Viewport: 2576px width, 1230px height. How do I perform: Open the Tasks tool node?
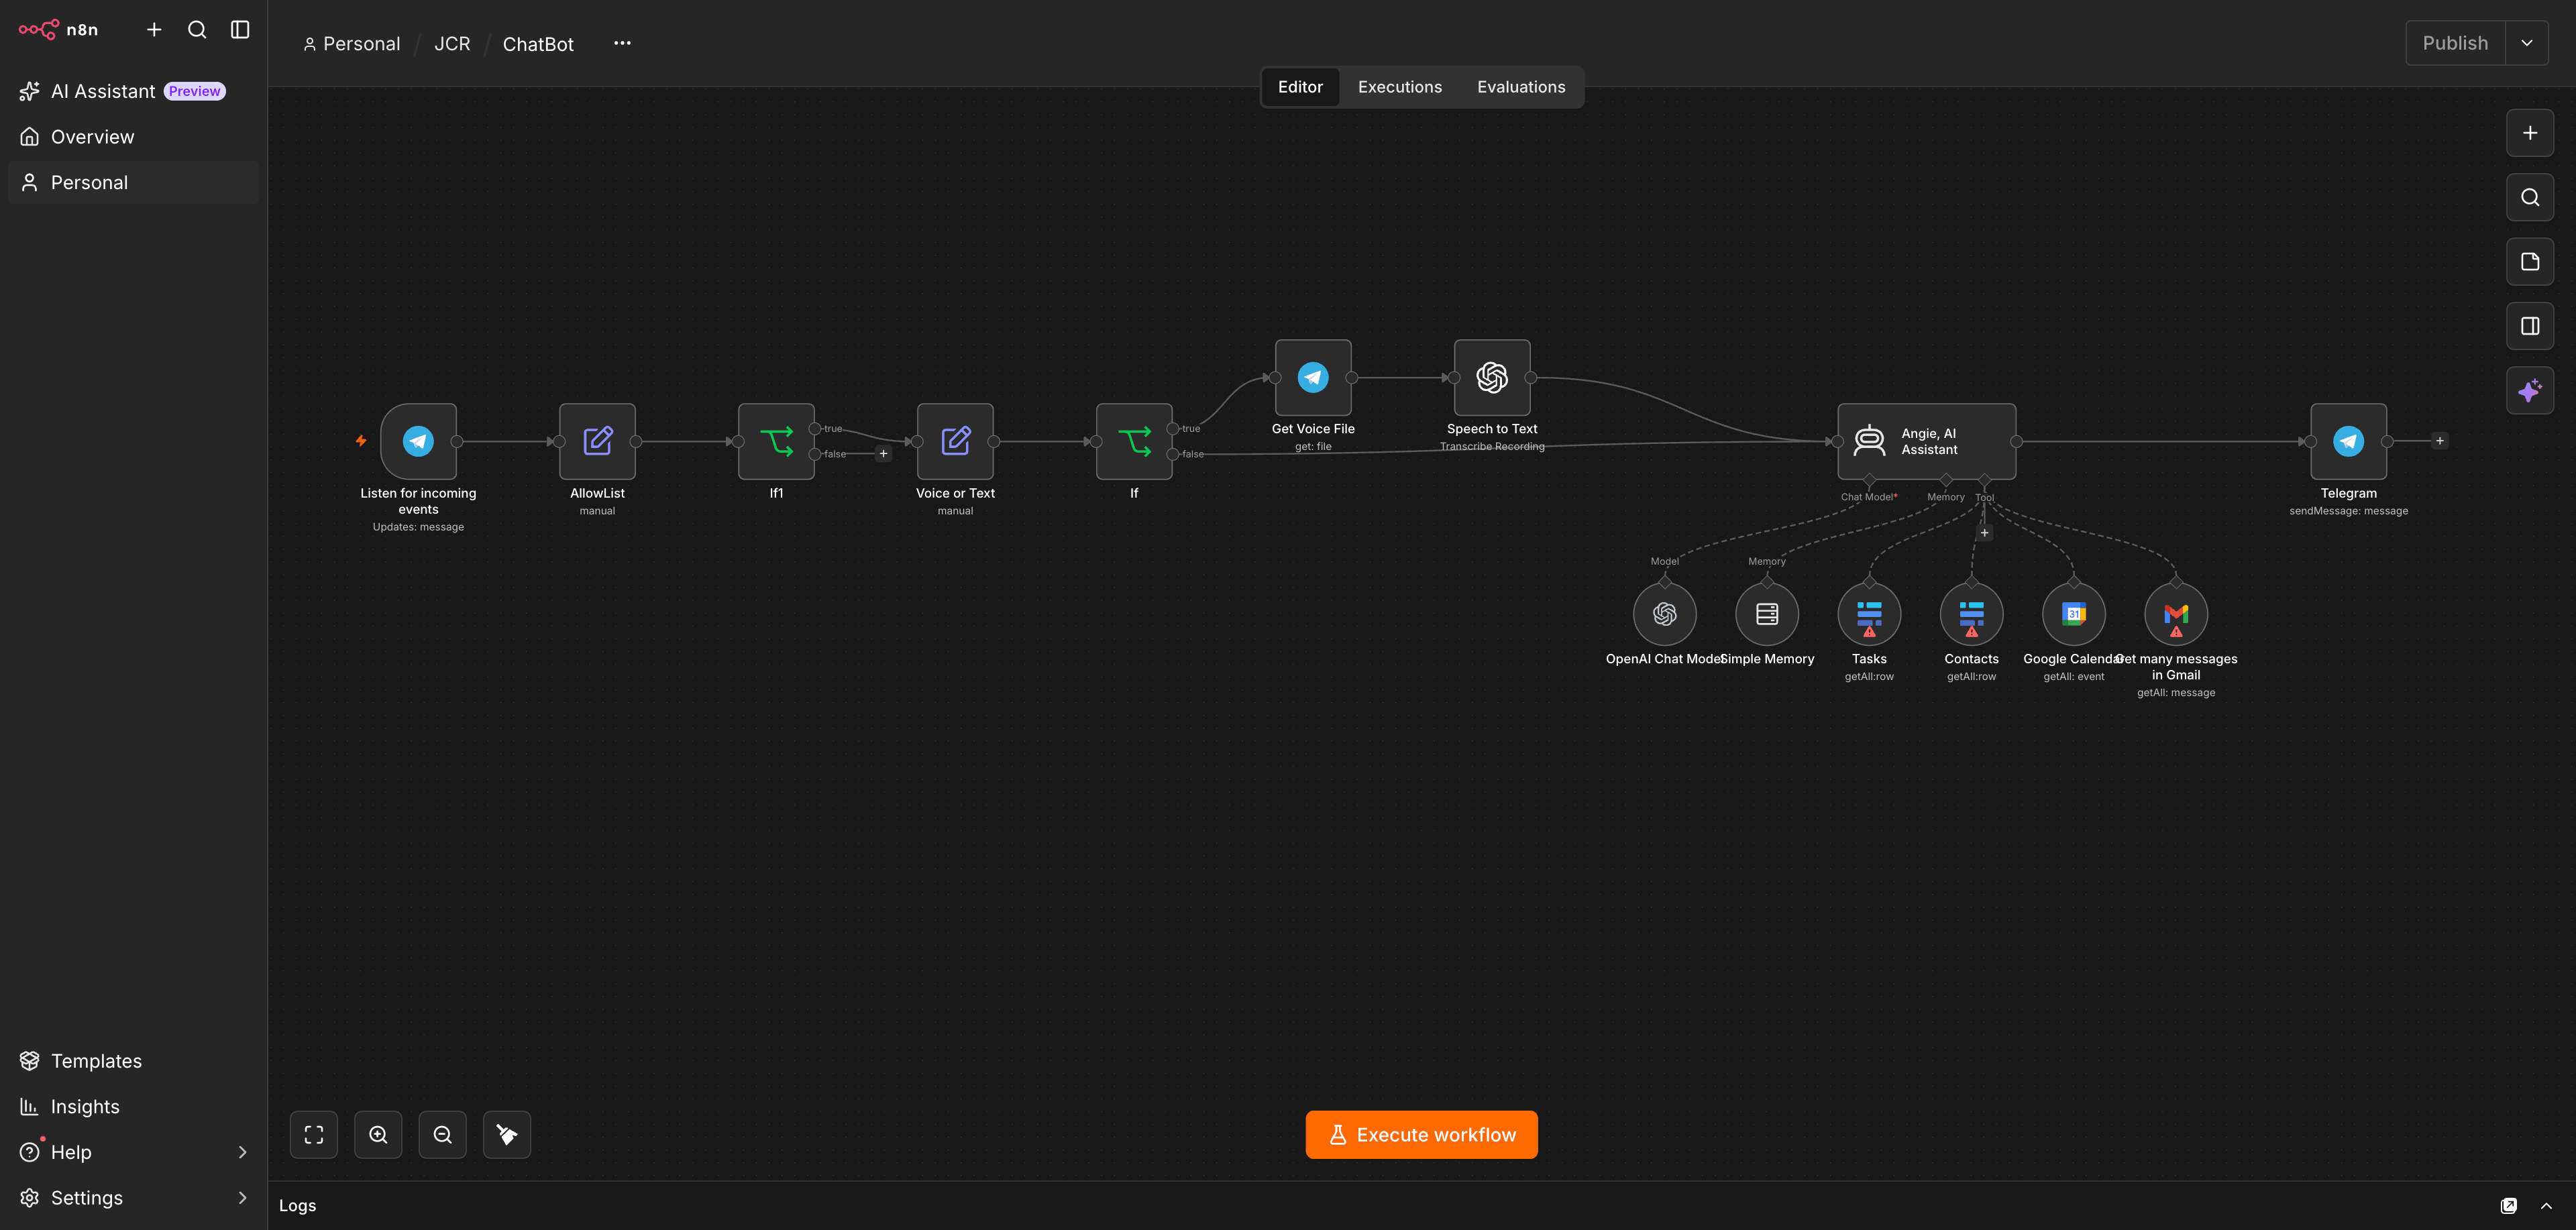tap(1869, 614)
